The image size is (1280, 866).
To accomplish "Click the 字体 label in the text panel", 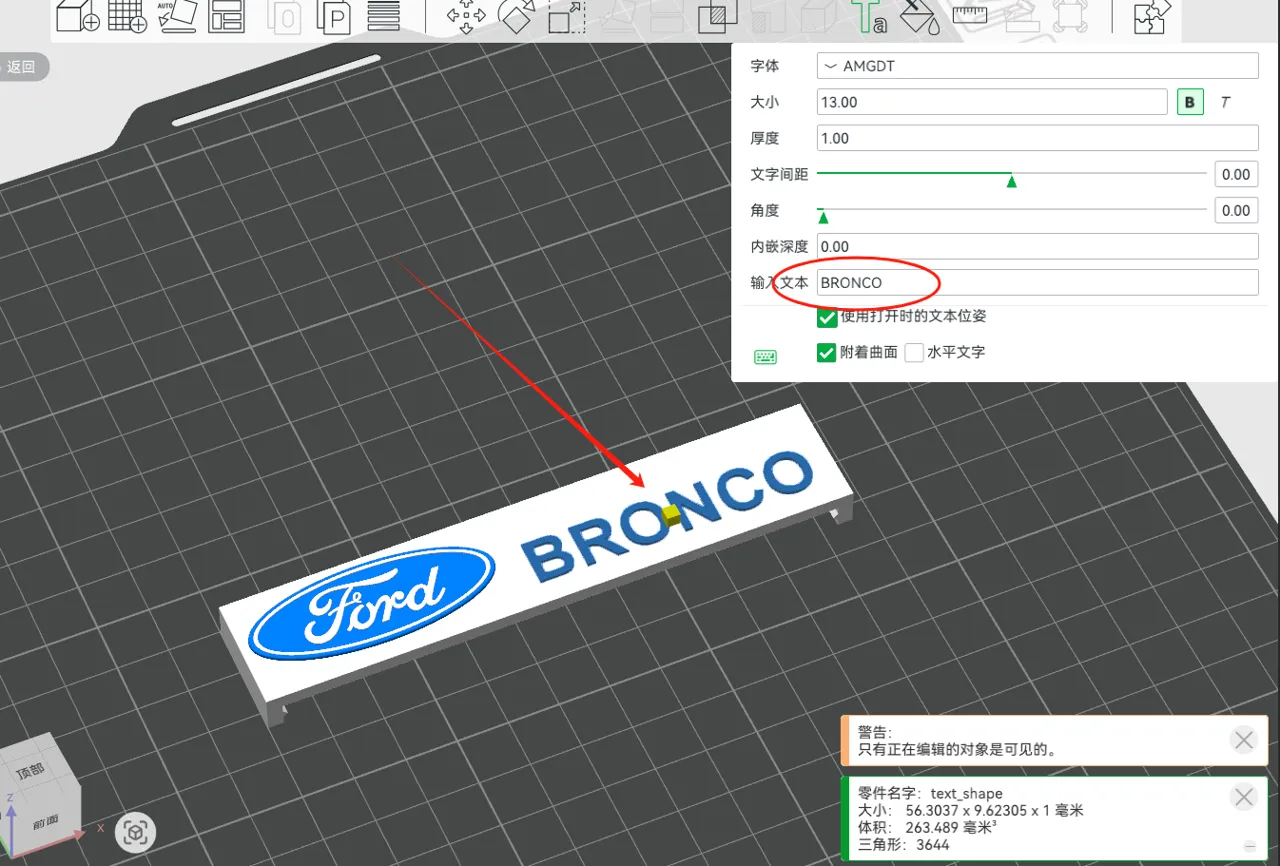I will click(x=765, y=66).
